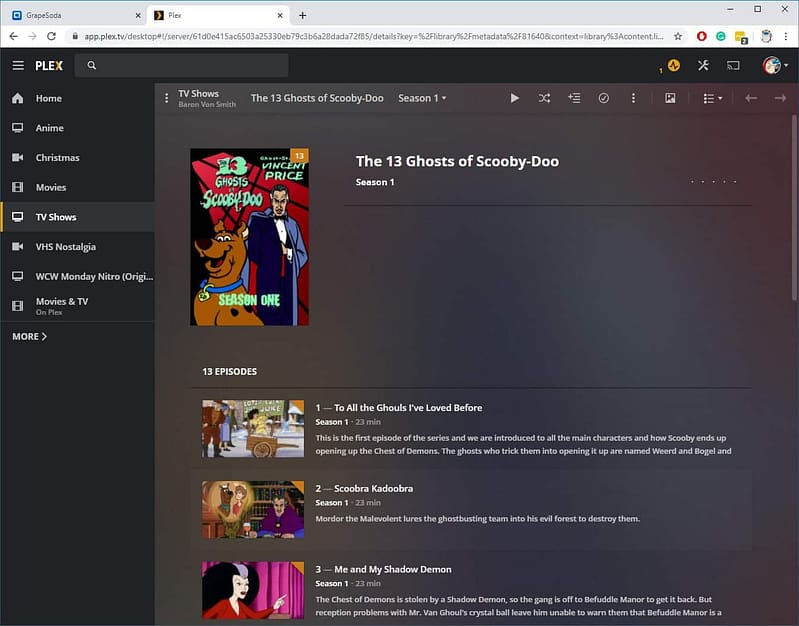Open the Movies library

[x=77, y=187]
